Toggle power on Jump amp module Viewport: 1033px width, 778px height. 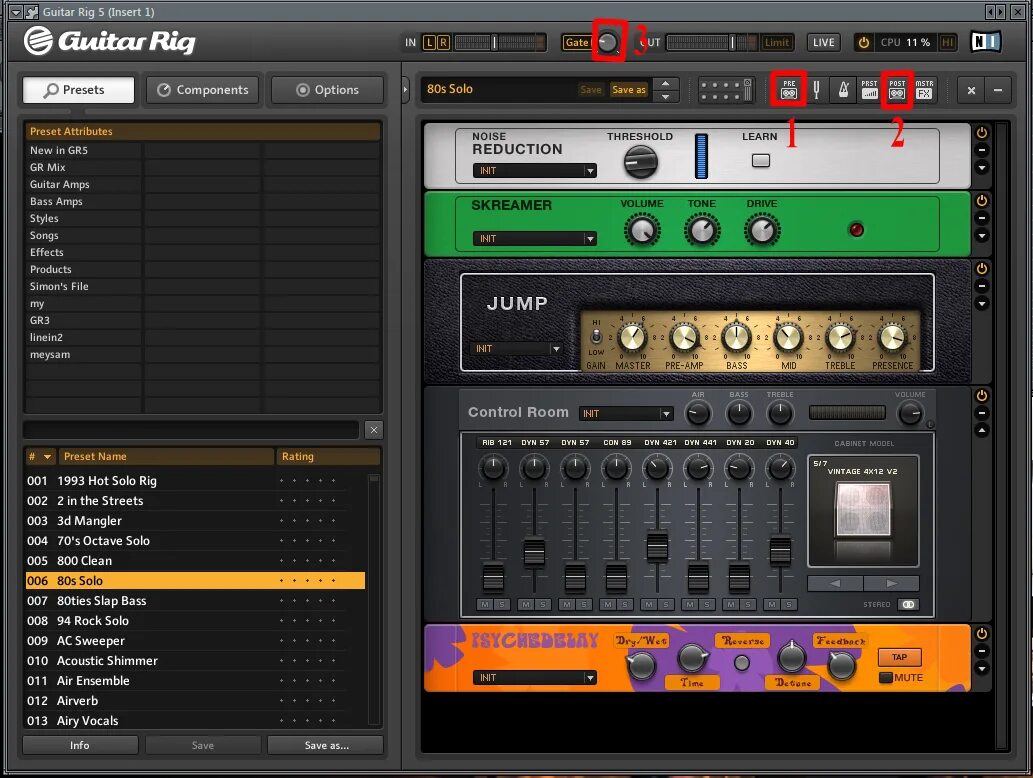coord(982,268)
